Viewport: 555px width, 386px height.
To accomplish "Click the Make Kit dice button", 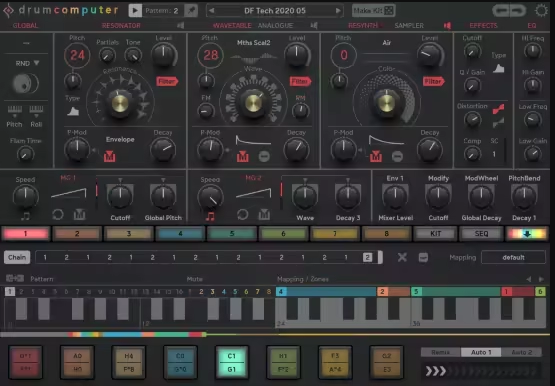I will 374,11.
